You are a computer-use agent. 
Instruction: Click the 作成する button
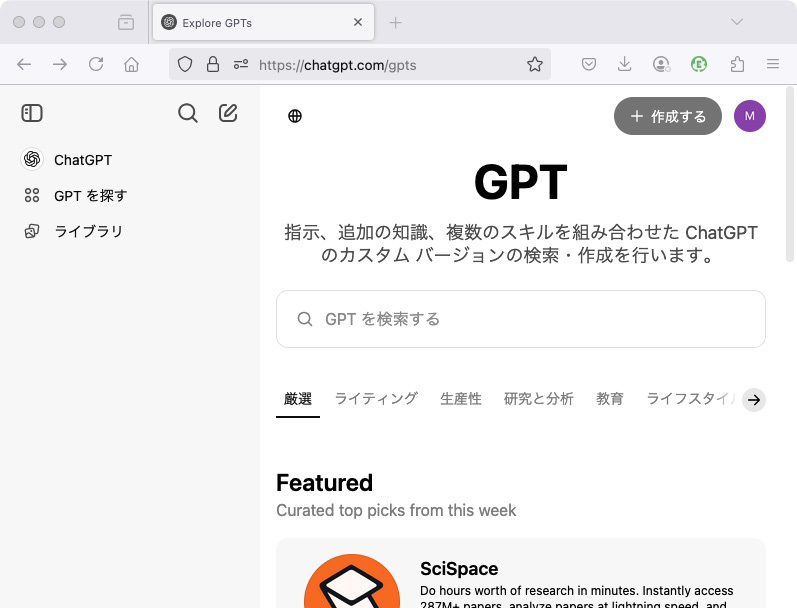667,116
